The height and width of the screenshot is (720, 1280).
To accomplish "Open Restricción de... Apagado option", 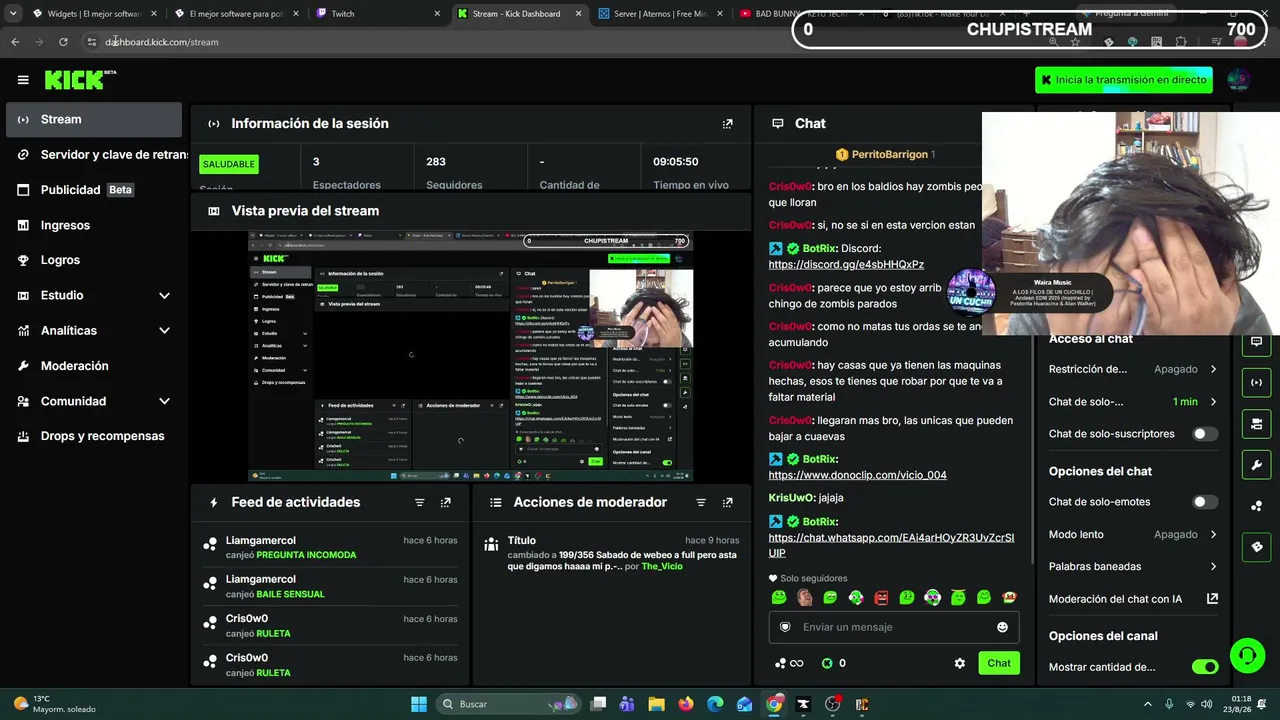I will [1133, 369].
